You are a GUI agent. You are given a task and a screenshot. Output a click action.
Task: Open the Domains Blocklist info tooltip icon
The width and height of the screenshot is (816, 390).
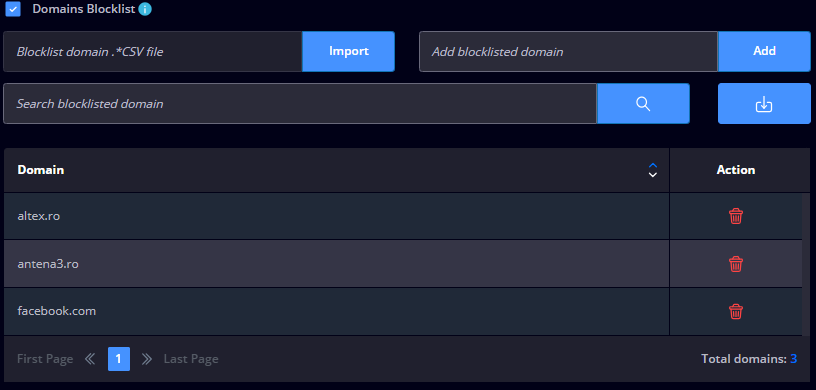click(x=145, y=9)
